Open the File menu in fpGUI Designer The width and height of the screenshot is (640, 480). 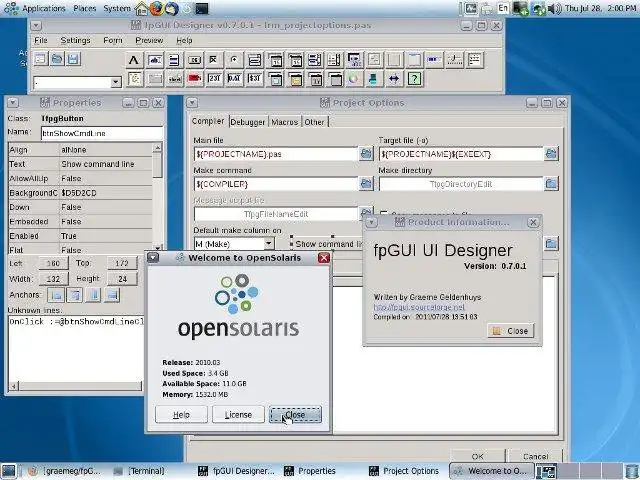click(41, 40)
